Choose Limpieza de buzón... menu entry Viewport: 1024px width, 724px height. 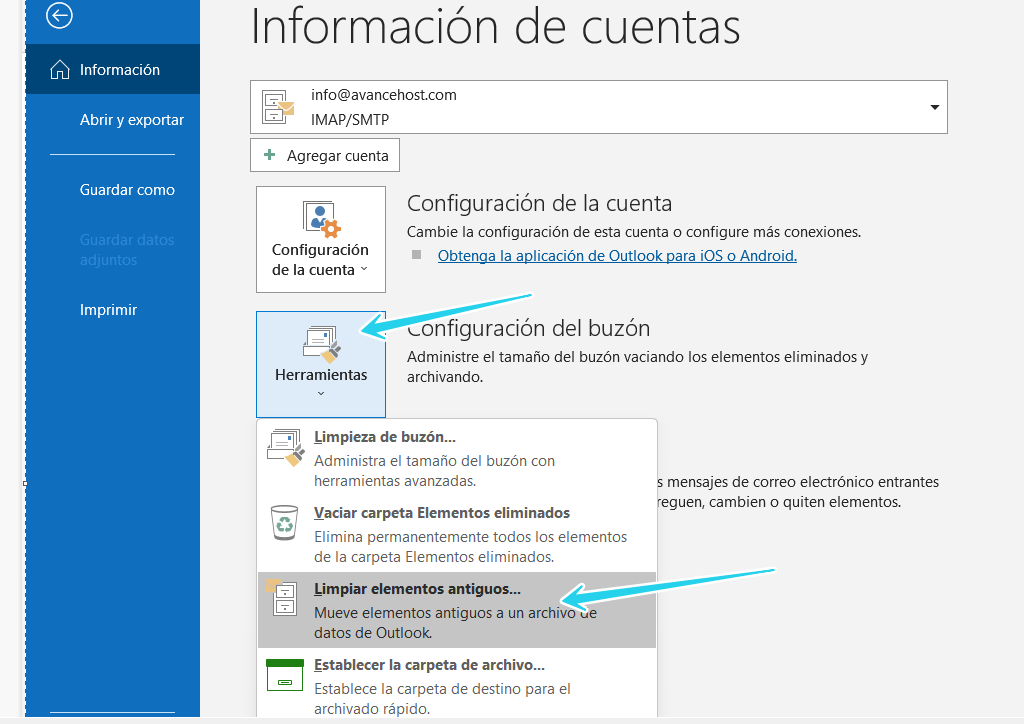coord(456,458)
